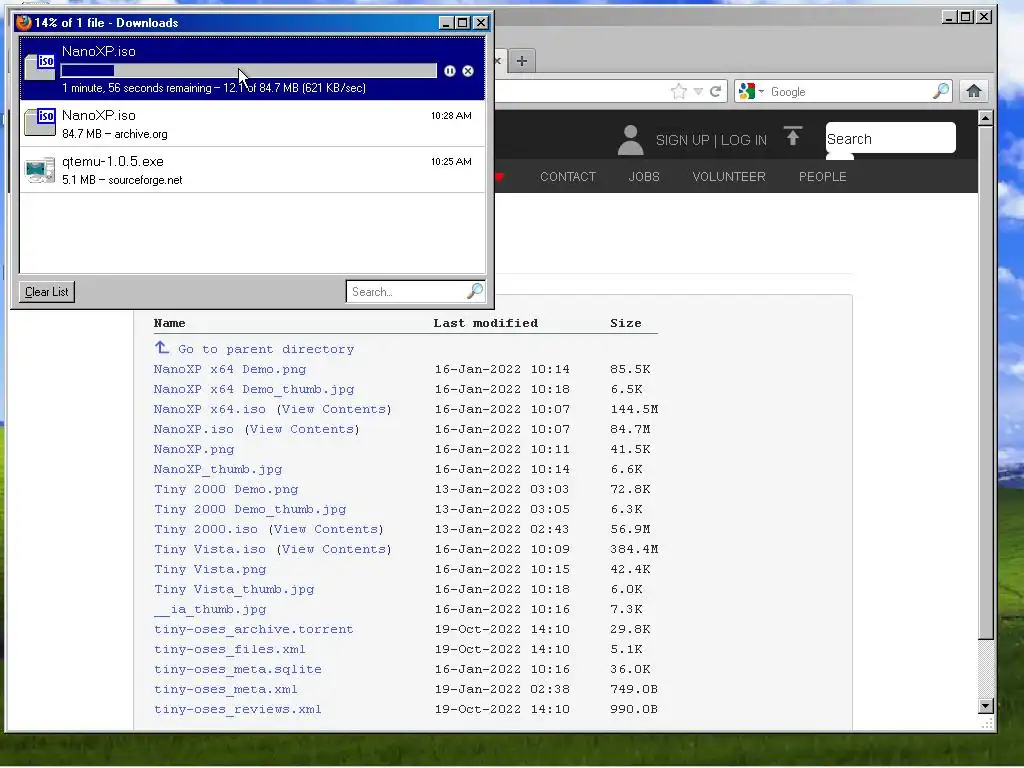Click the upload arrow icon on archive.org

(x=793, y=136)
